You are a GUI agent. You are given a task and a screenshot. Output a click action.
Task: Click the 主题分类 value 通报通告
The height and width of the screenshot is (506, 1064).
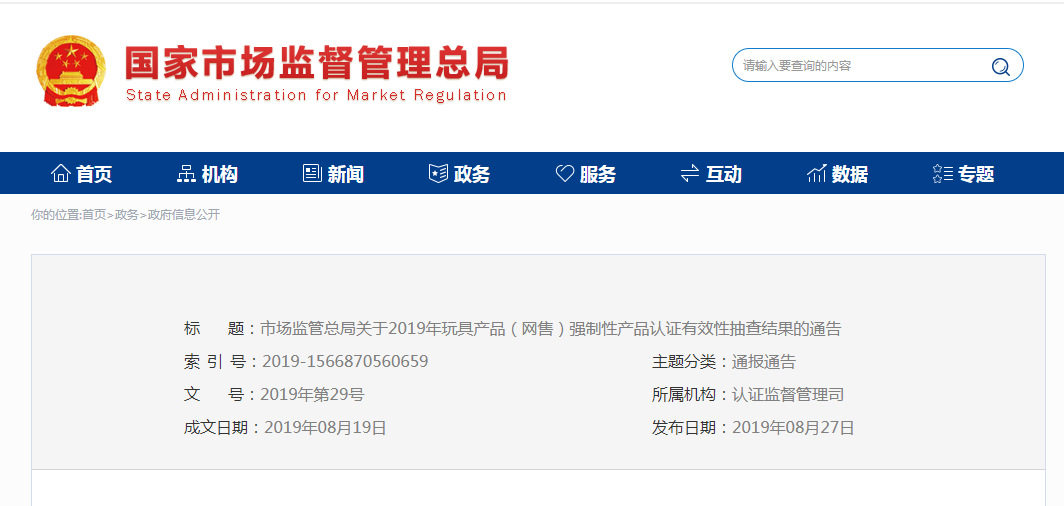763,362
